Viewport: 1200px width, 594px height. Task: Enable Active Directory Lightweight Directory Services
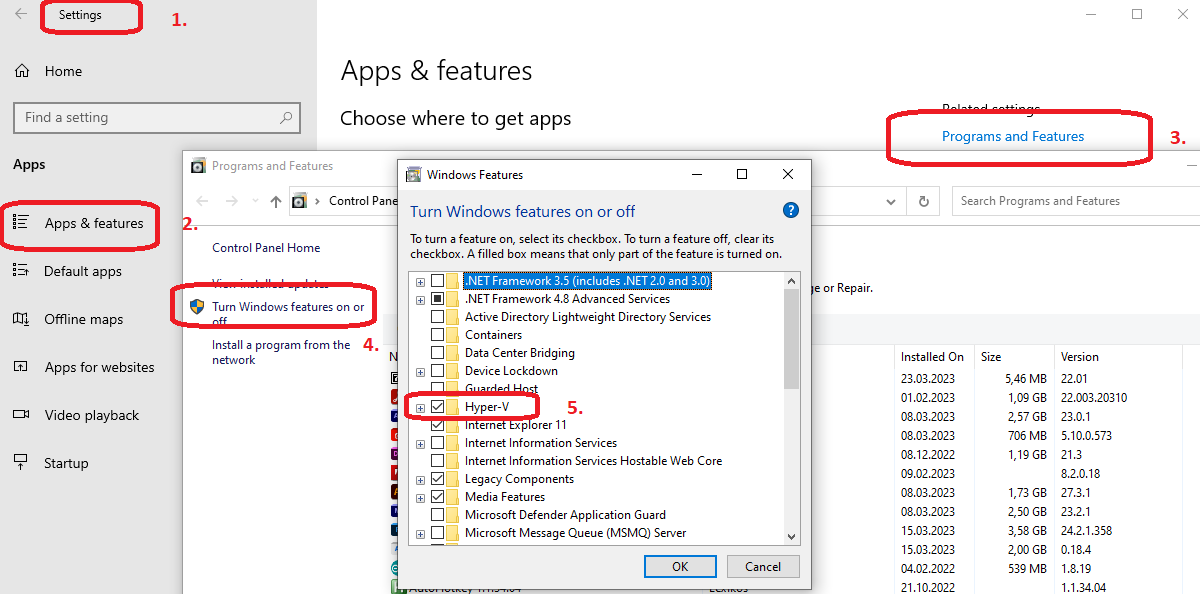[437, 317]
